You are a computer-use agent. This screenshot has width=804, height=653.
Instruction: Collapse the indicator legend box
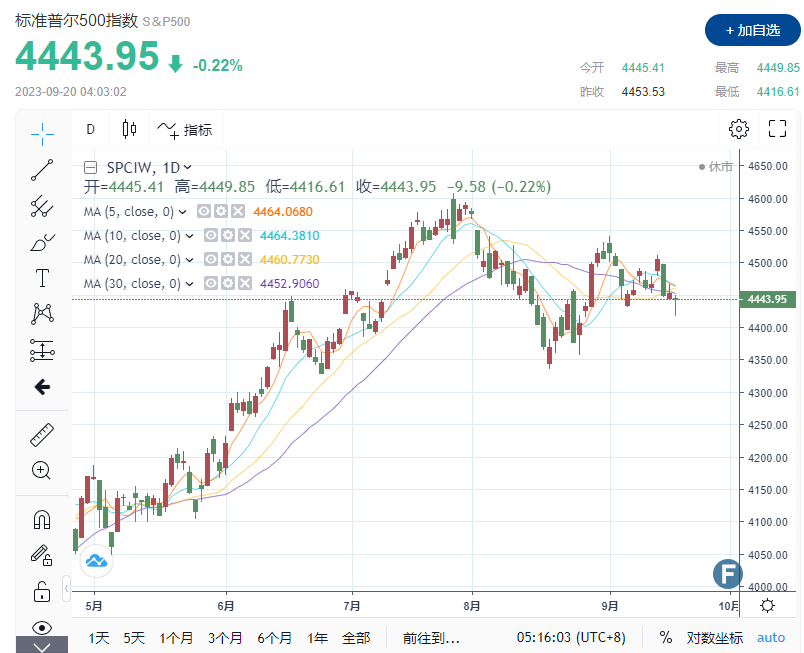click(x=90, y=167)
